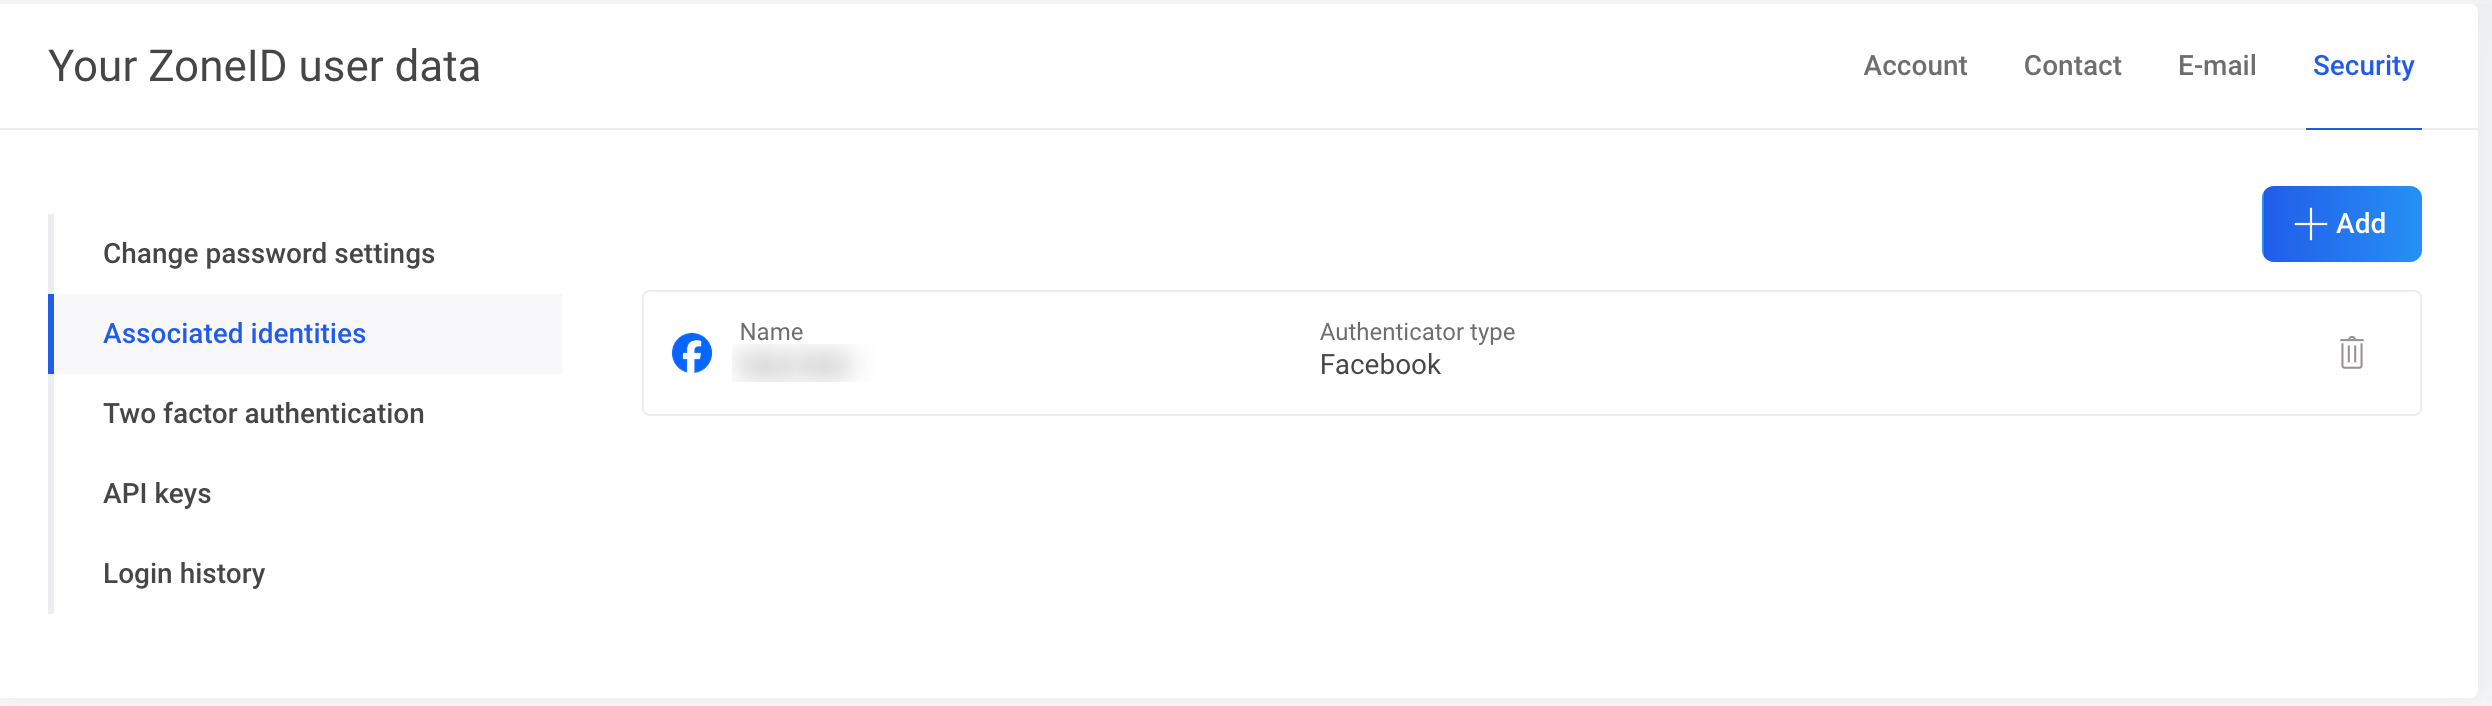Select the Security tab

coord(2363,66)
